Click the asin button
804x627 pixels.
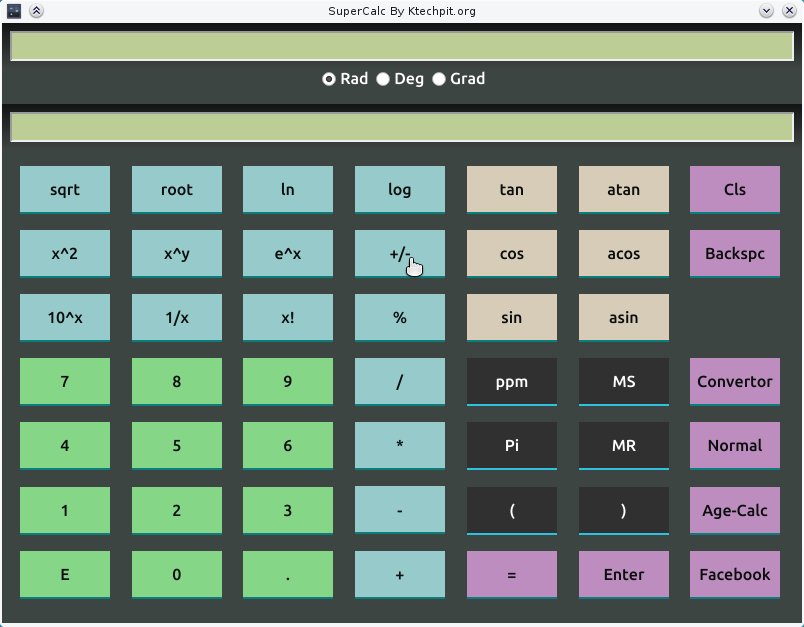tap(624, 317)
